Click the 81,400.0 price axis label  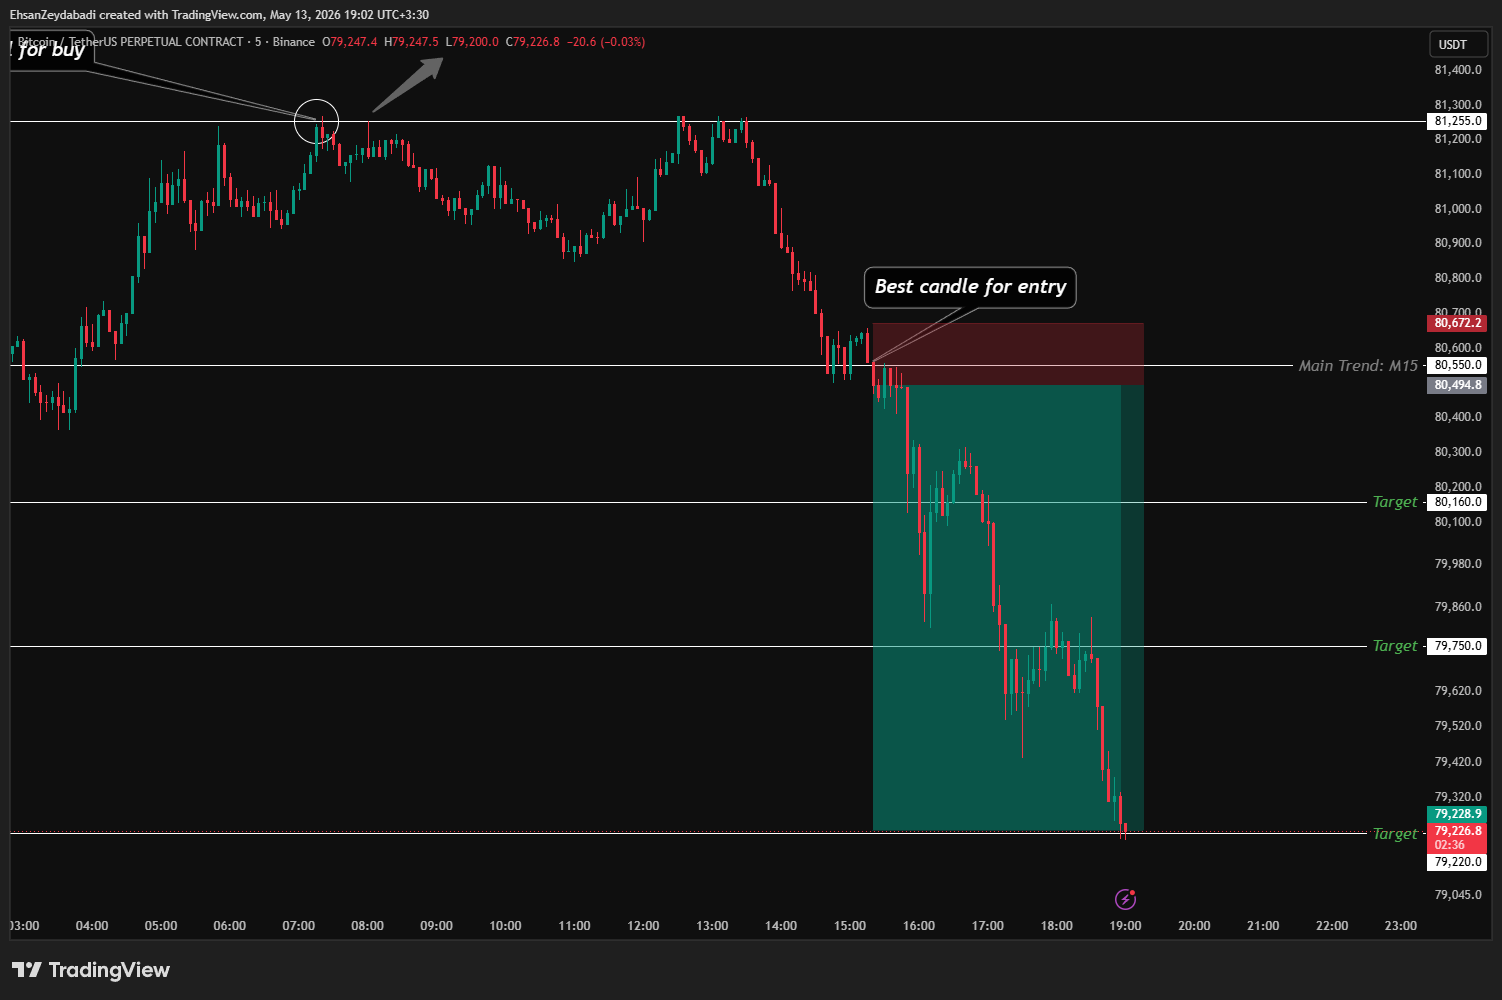1458,70
